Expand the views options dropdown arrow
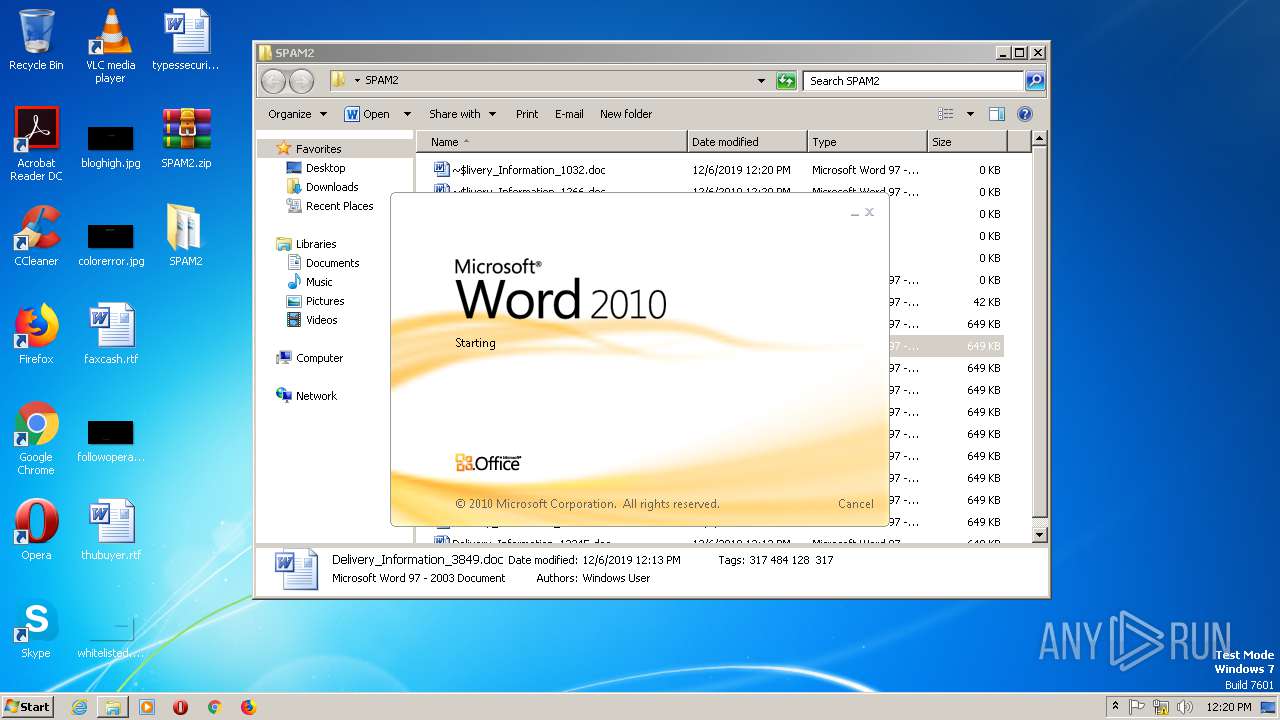1280x720 pixels. pyautogui.click(x=970, y=114)
